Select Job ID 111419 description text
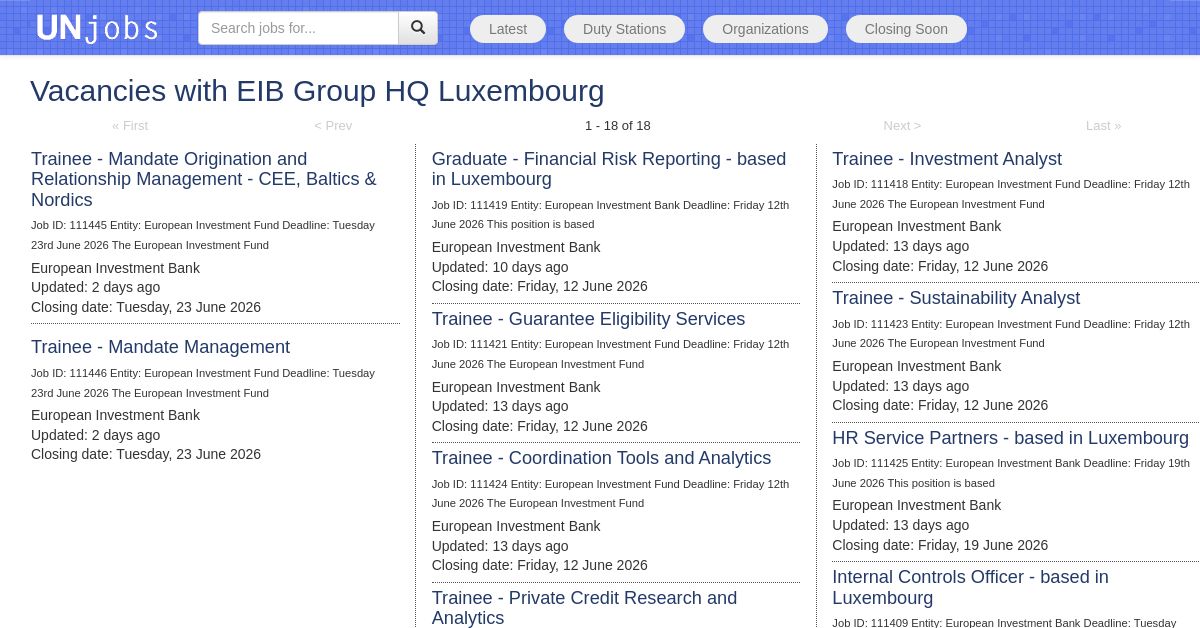 pyautogui.click(x=610, y=215)
